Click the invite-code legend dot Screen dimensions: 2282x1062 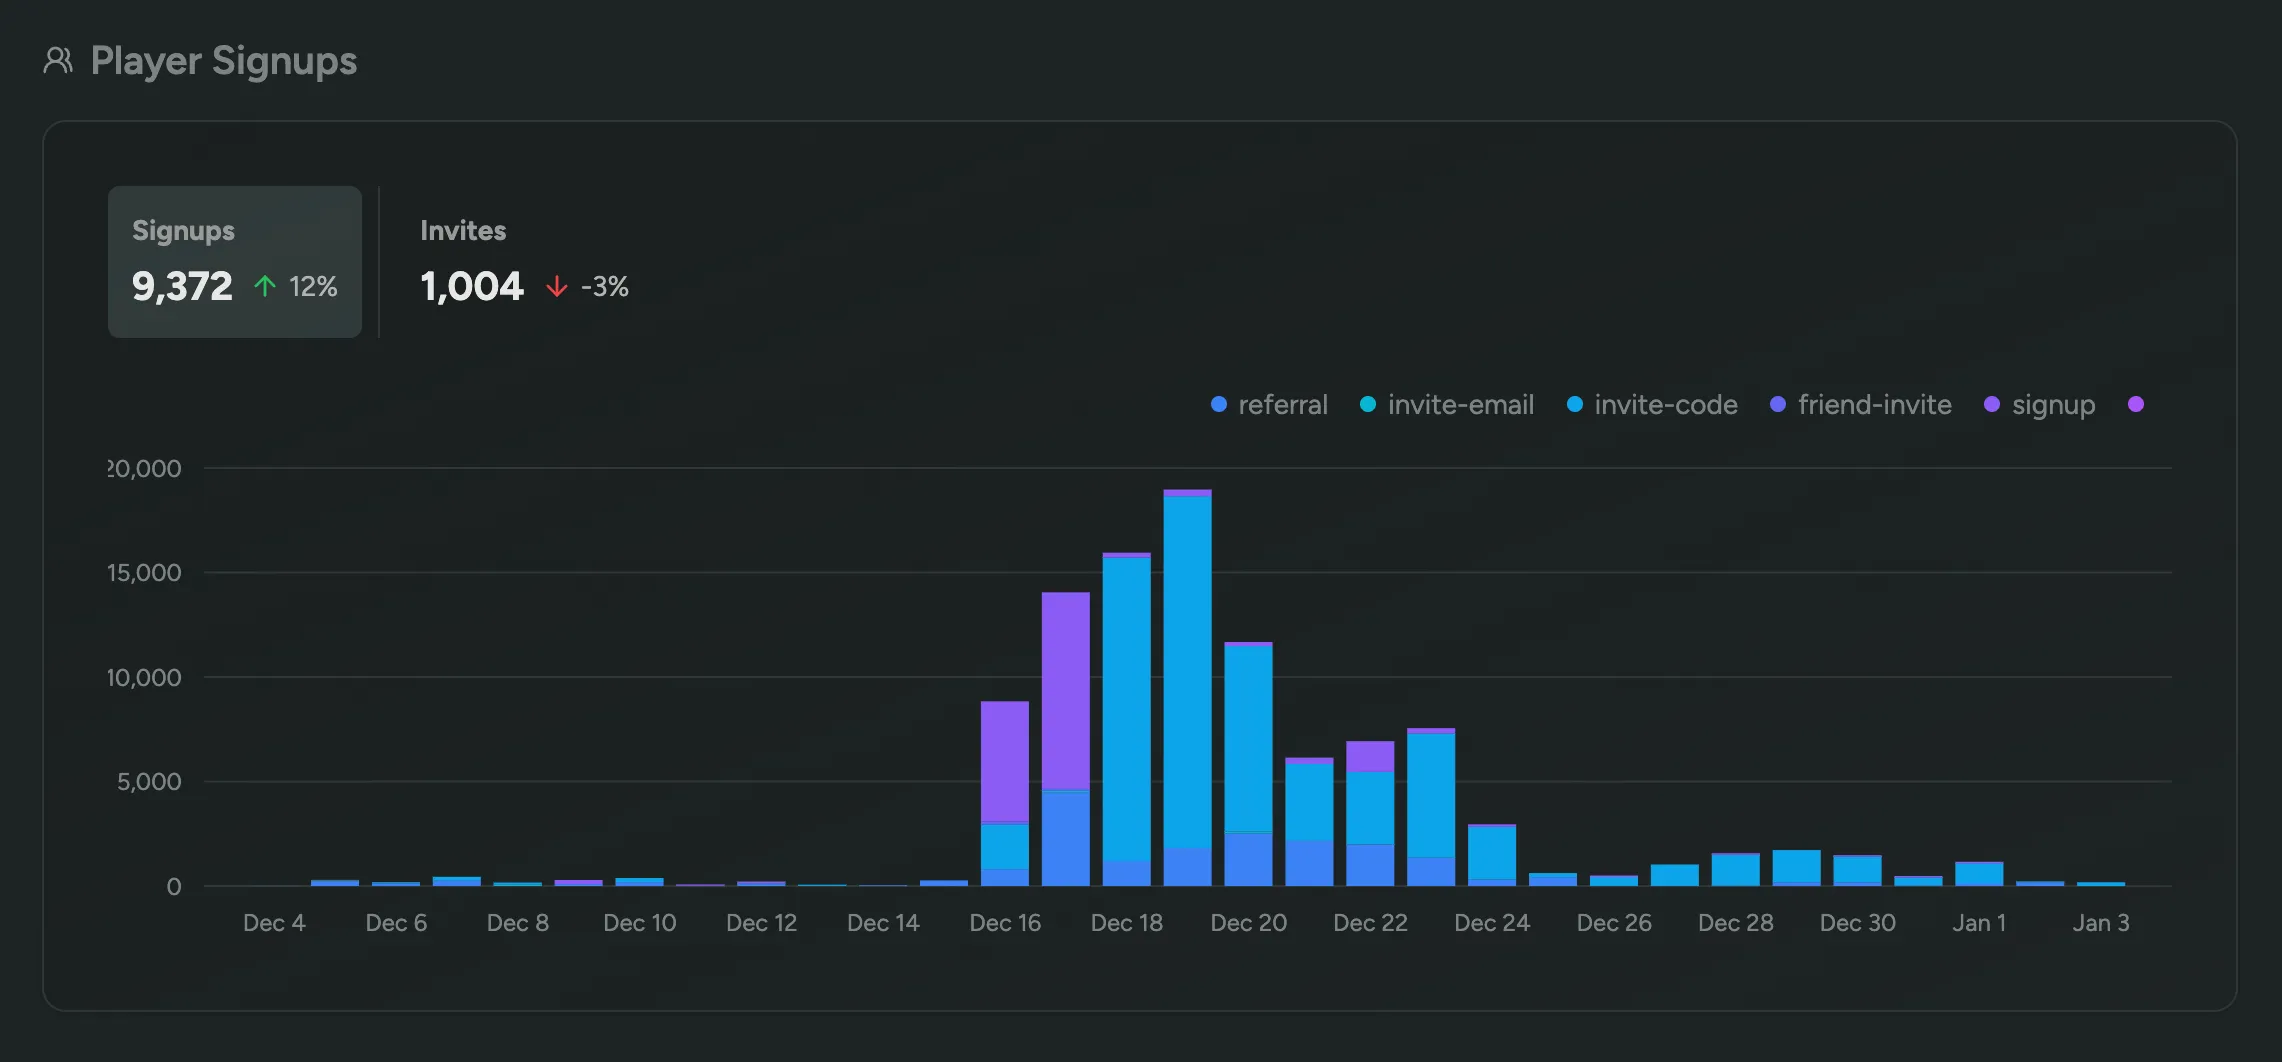click(x=1575, y=405)
